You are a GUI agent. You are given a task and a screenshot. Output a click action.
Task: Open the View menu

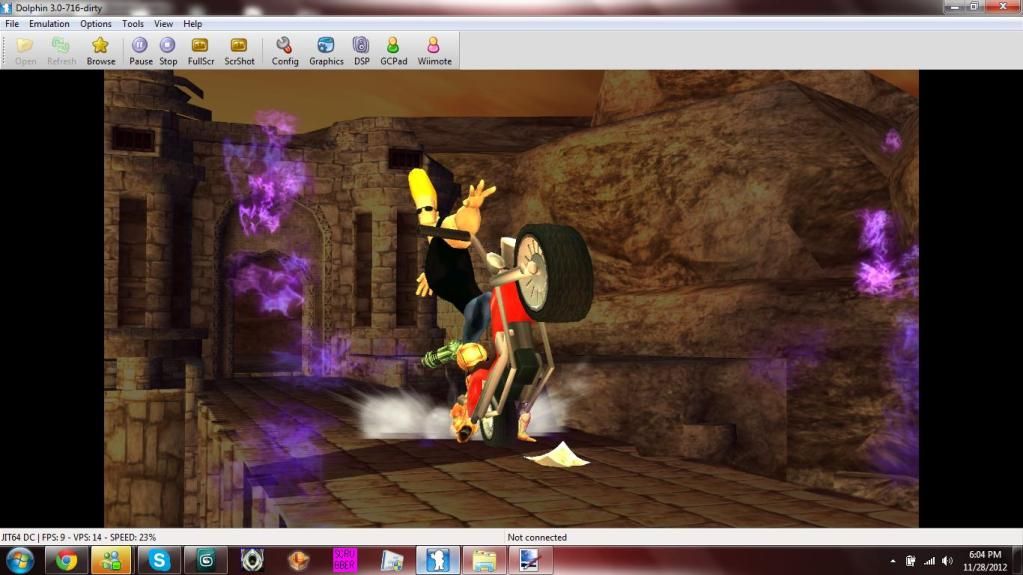click(163, 23)
